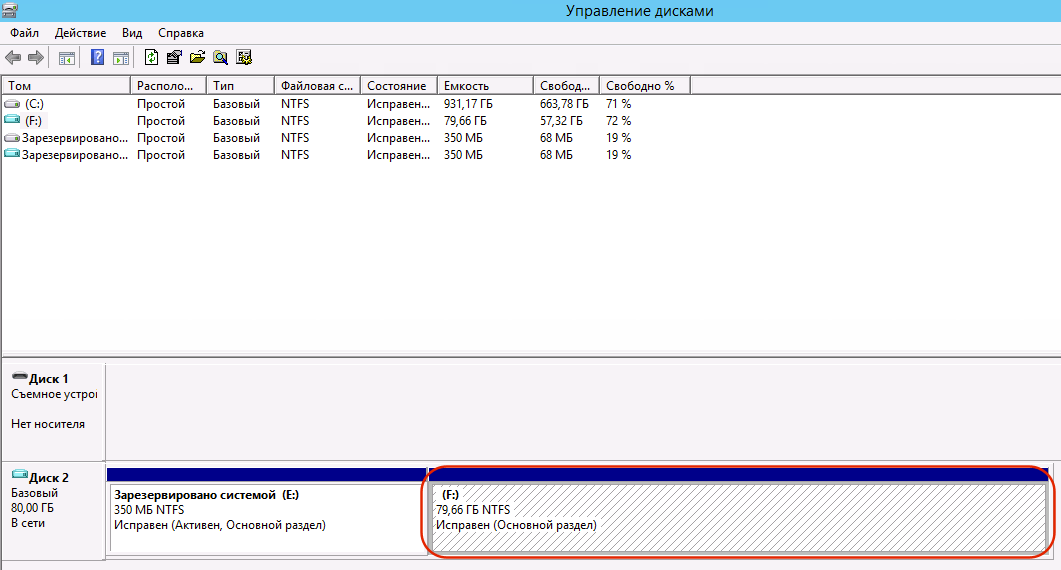This screenshot has height=570, width=1061.
Task: Select the (C:) volume row in the list
Action: tap(34, 104)
